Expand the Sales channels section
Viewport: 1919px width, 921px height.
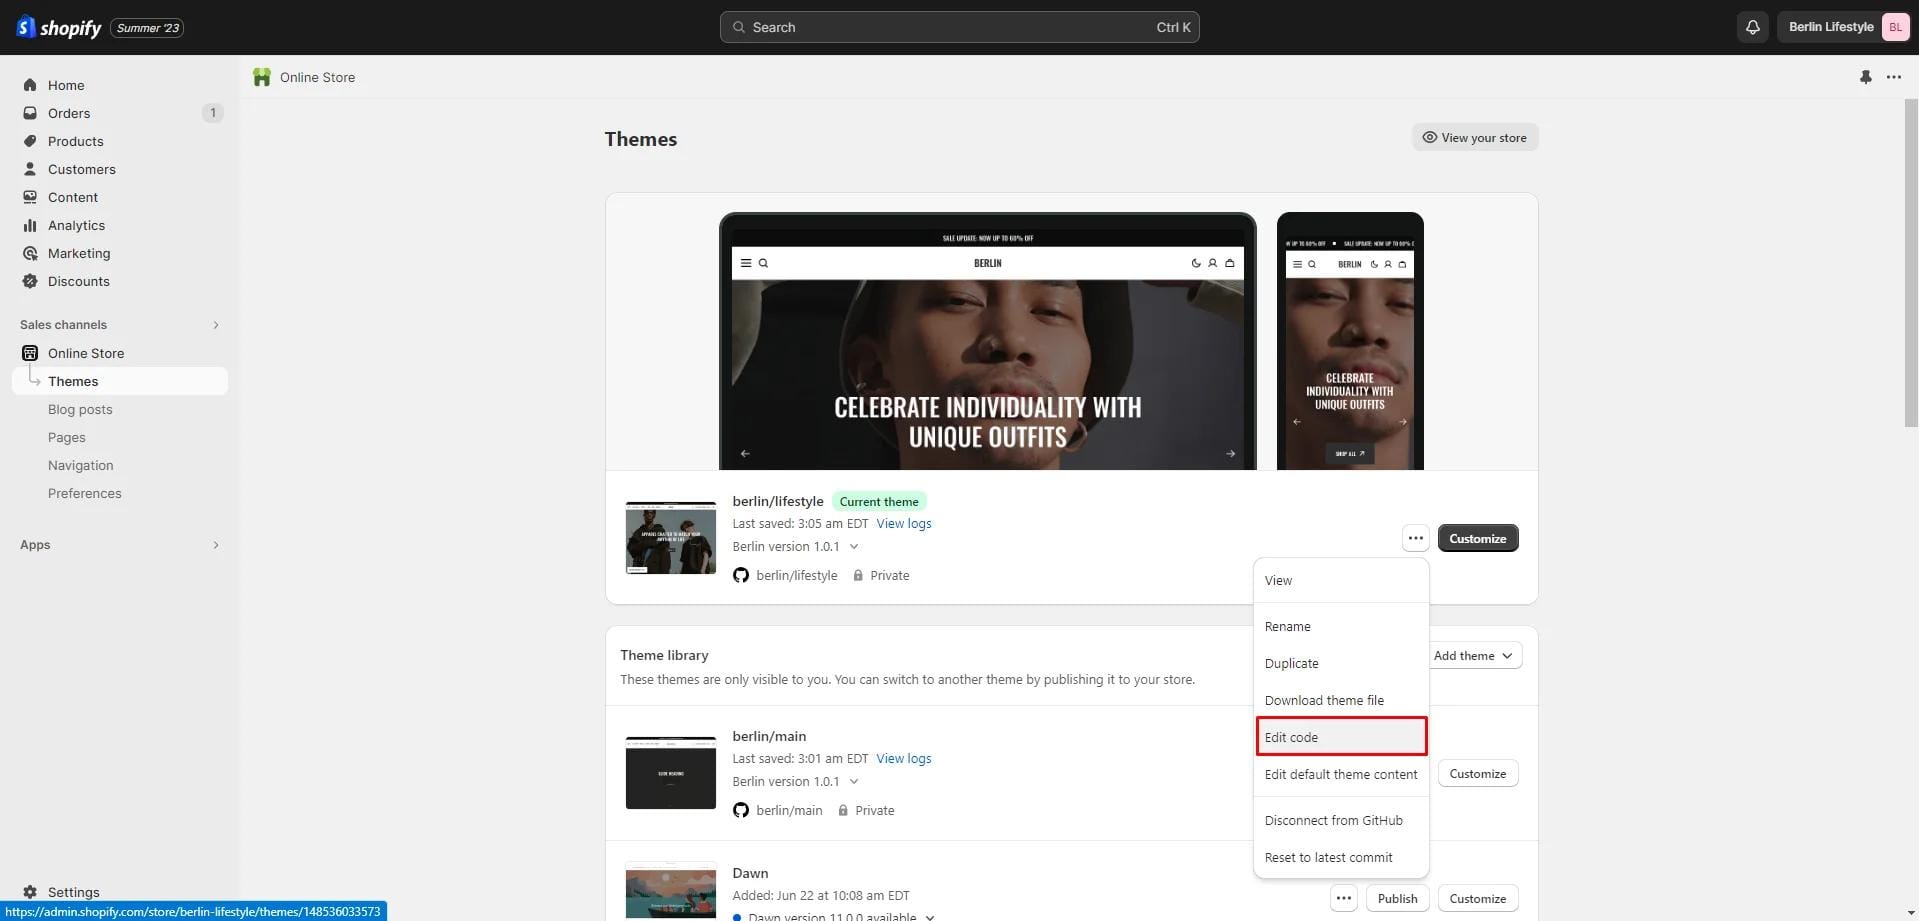[216, 325]
